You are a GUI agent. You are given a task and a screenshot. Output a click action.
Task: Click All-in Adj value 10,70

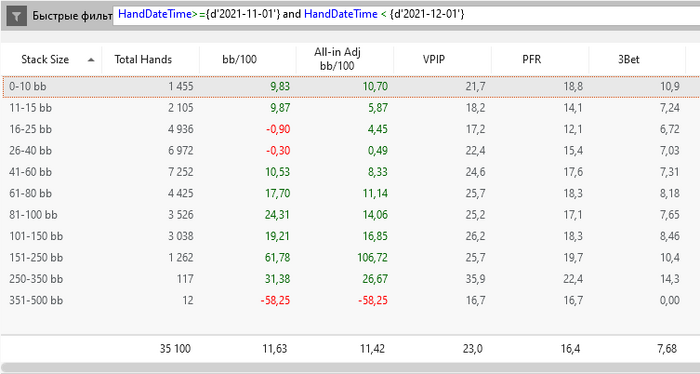pos(375,87)
